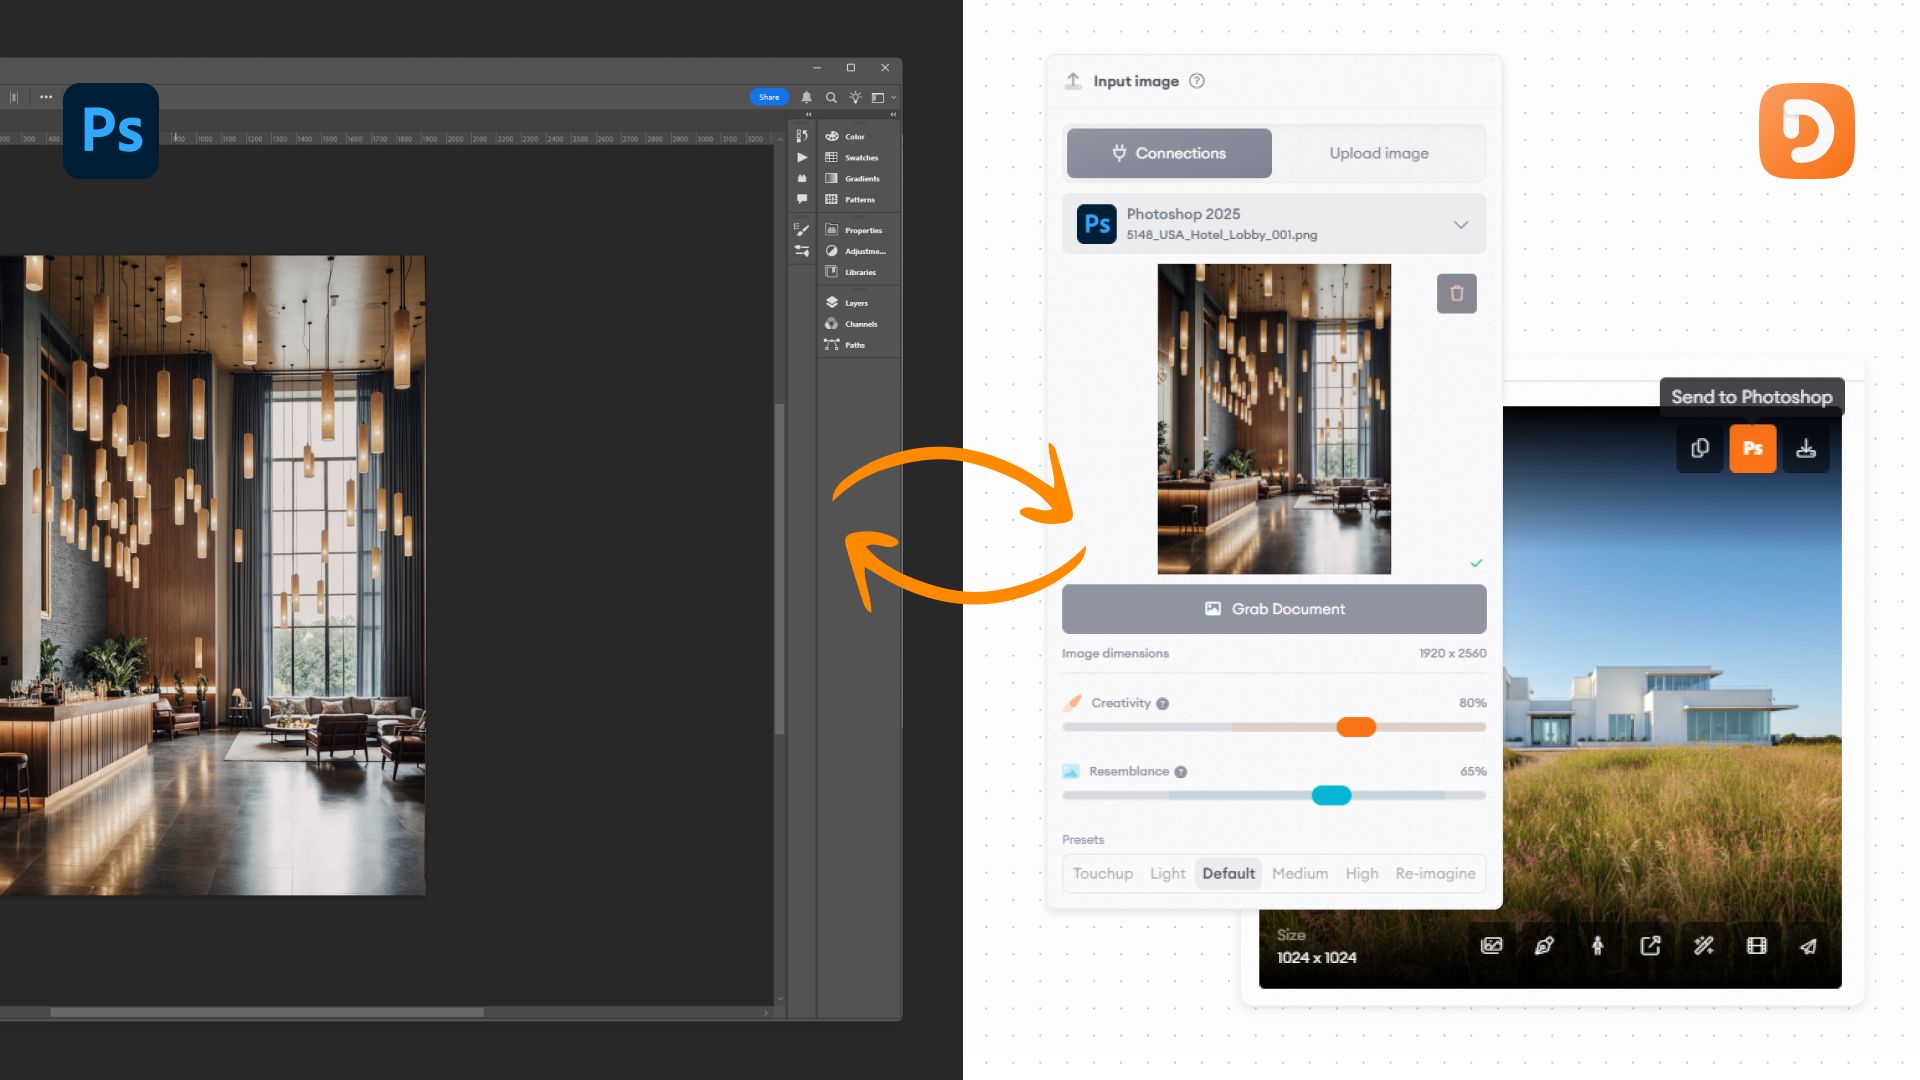Delete the input image with trash icon
The height and width of the screenshot is (1080, 1920).
(x=1456, y=294)
